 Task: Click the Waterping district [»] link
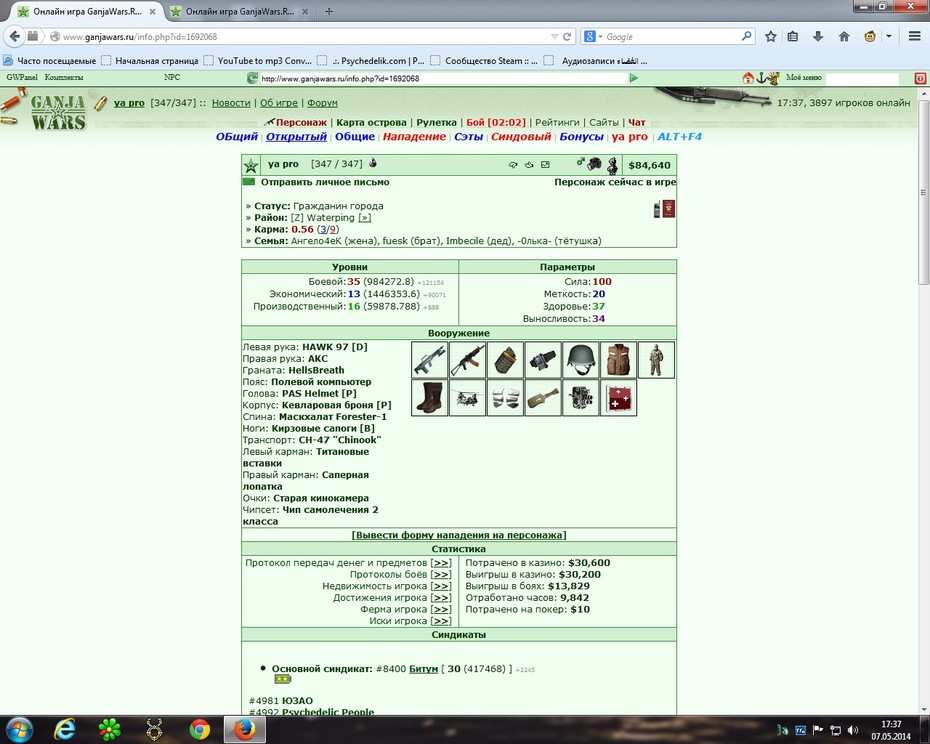(x=365, y=218)
